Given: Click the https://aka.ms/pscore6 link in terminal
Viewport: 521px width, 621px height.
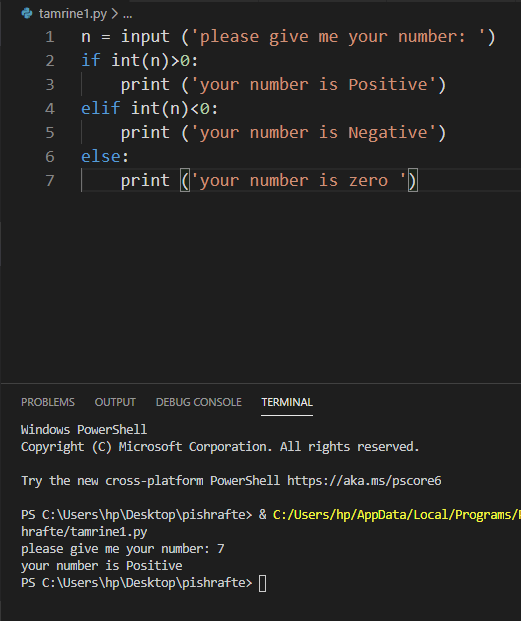Looking at the screenshot, I should tap(364, 481).
